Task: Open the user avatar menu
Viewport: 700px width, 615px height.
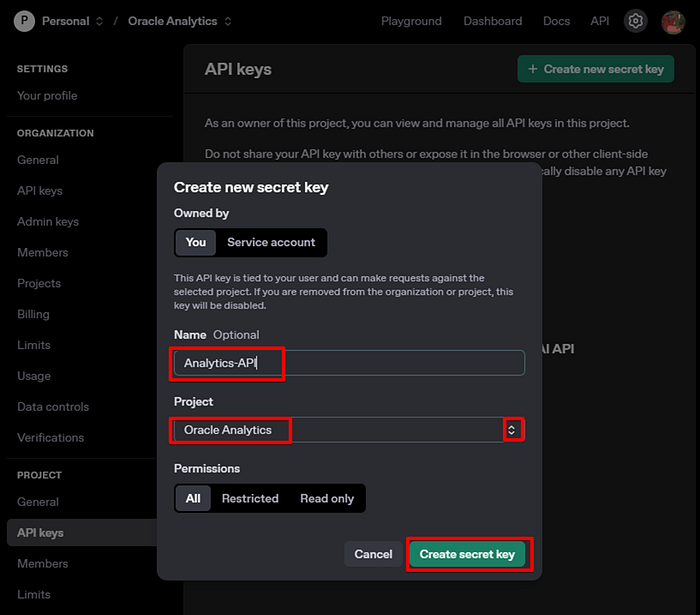Action: [x=673, y=21]
